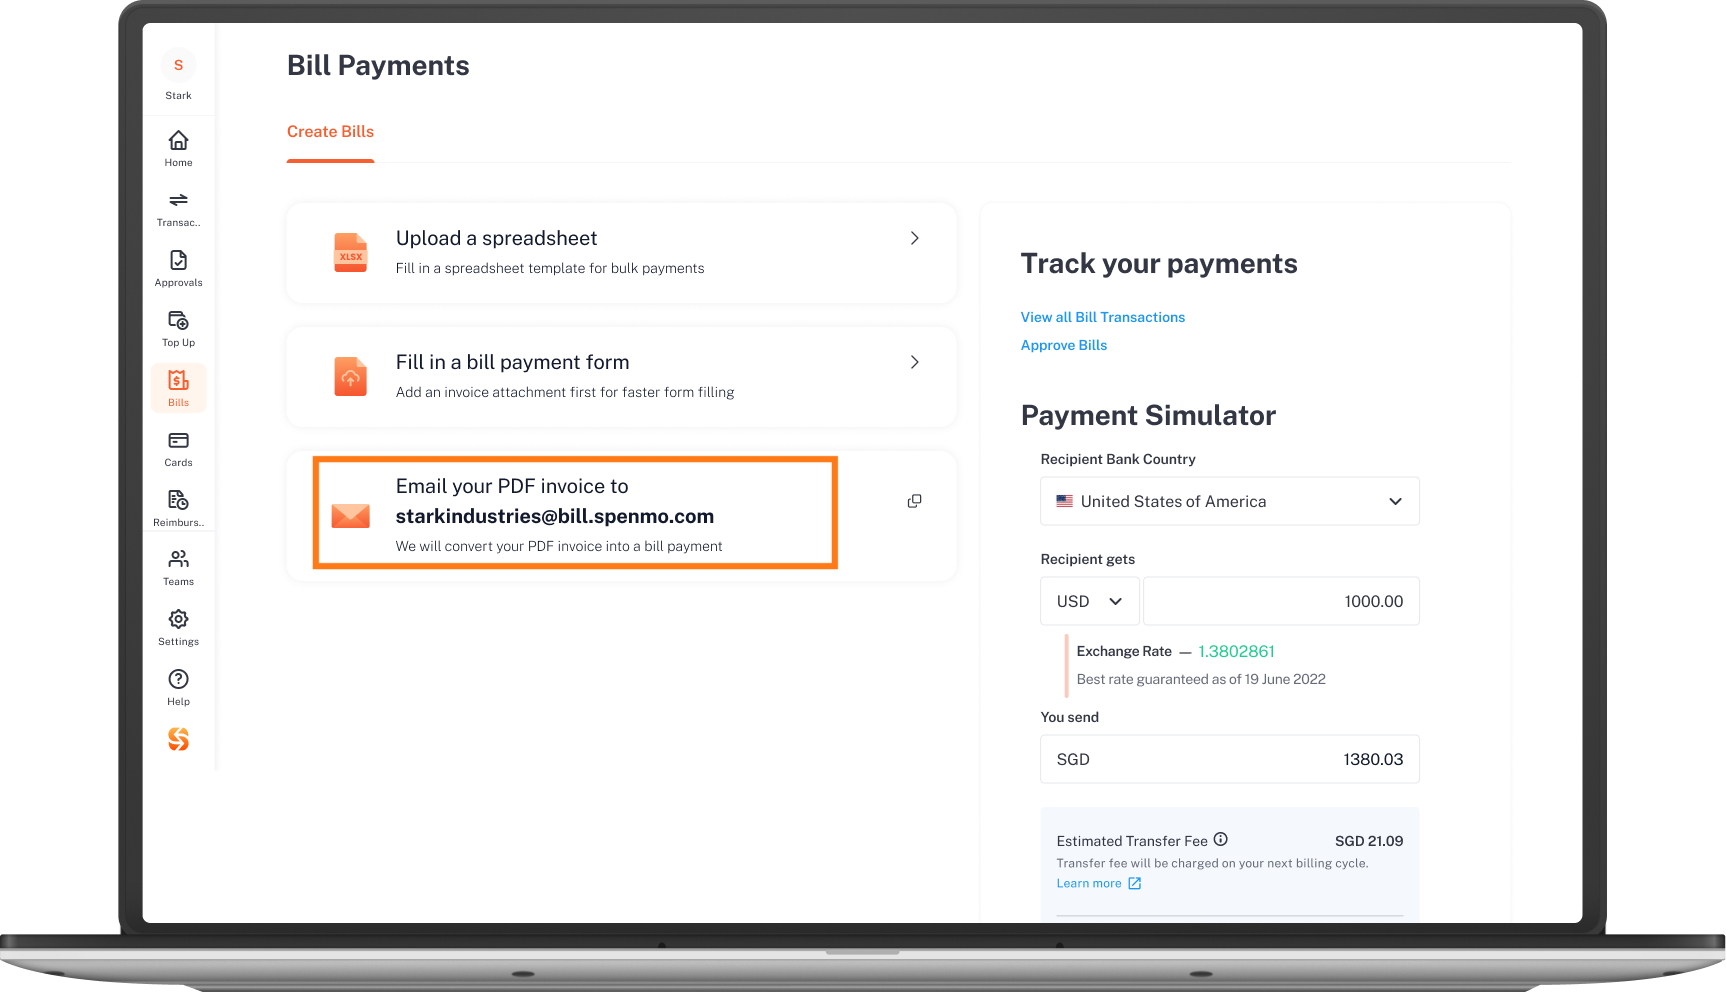Screen dimensions: 1726x993
Task: Open Home from the sidebar
Action: 178,148
